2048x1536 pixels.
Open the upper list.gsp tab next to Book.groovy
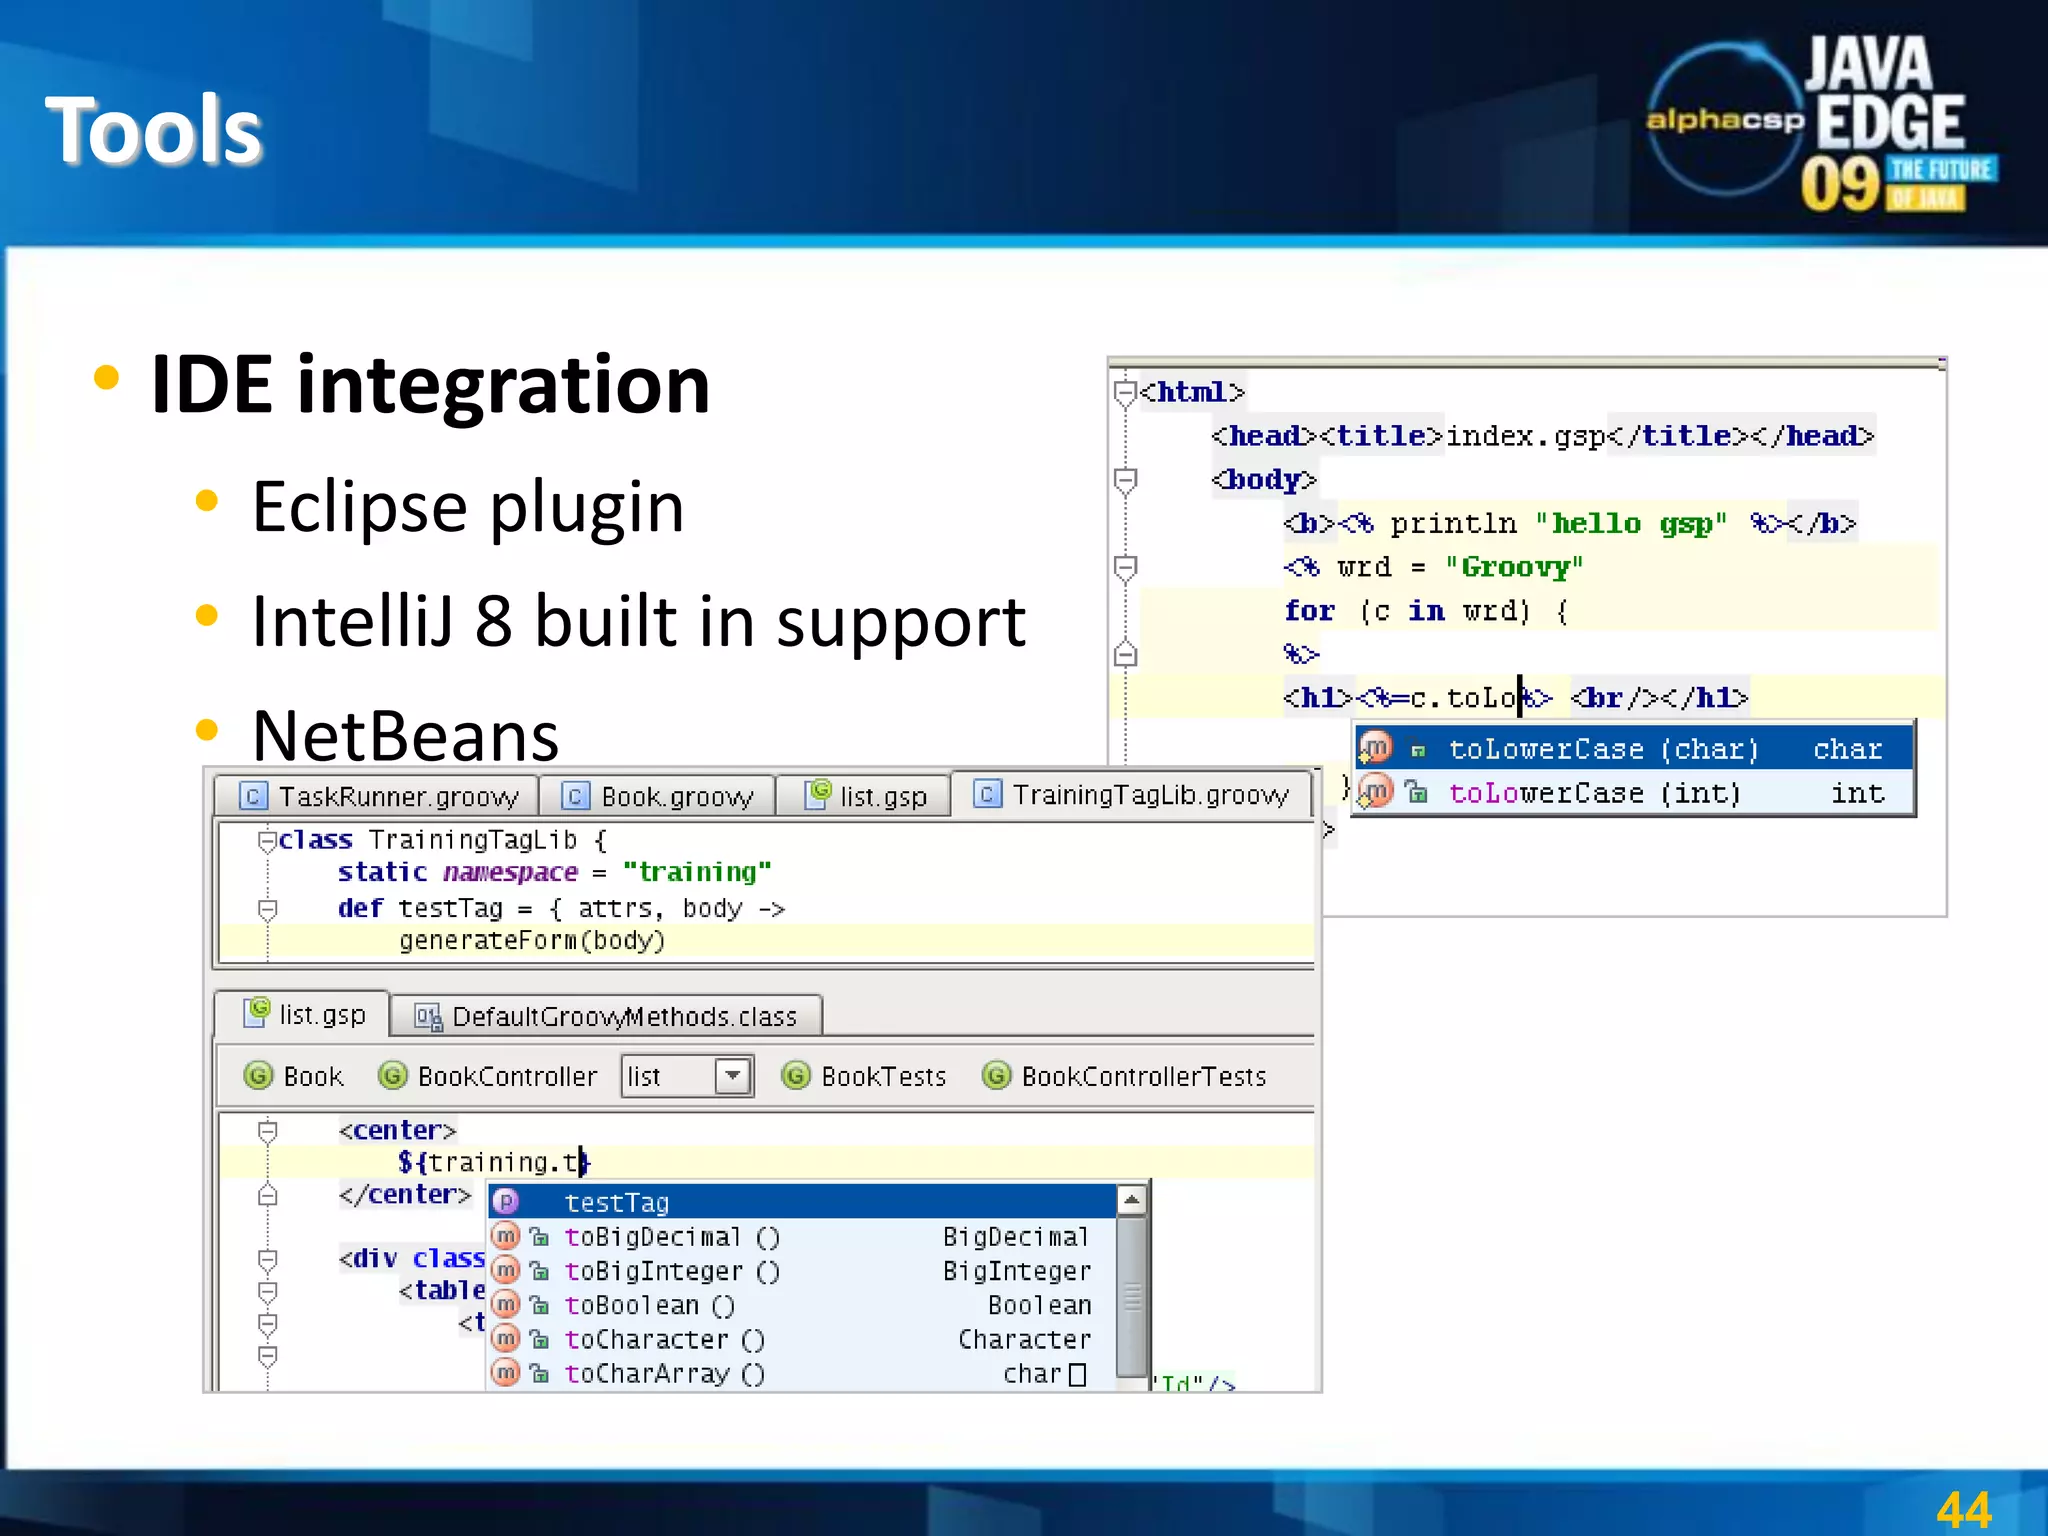(x=863, y=796)
